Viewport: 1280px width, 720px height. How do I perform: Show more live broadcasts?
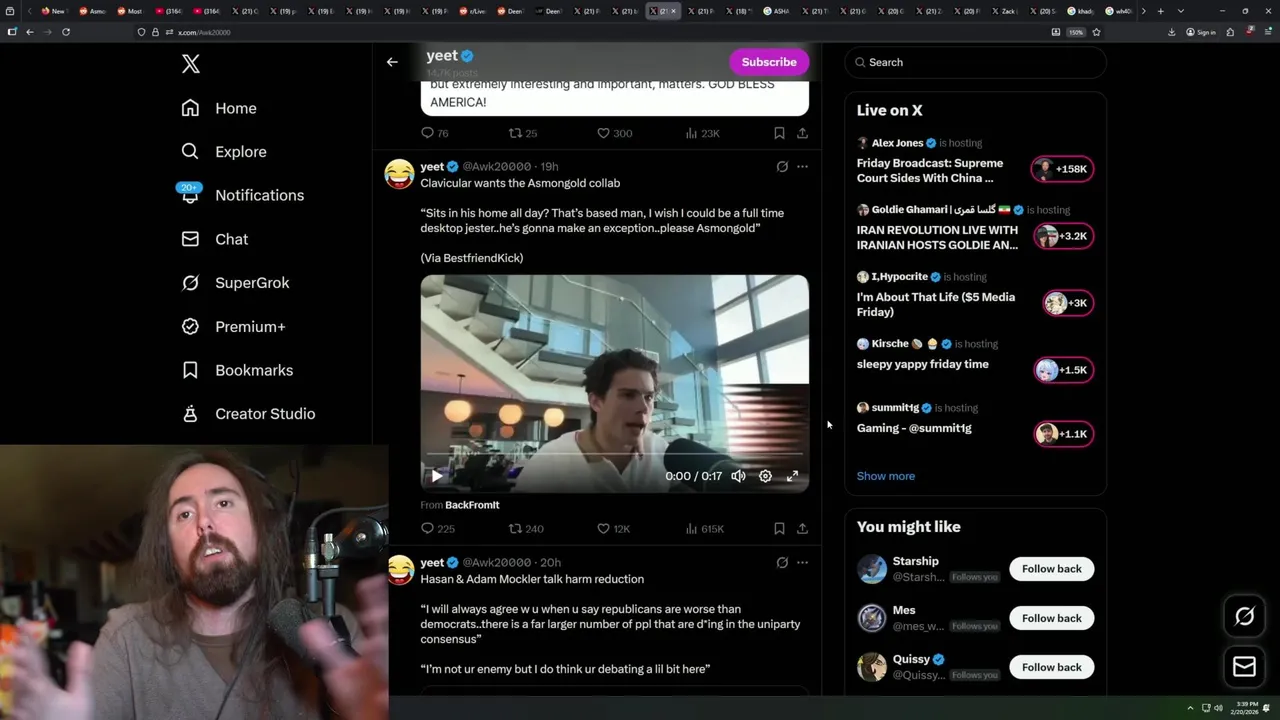tap(886, 476)
